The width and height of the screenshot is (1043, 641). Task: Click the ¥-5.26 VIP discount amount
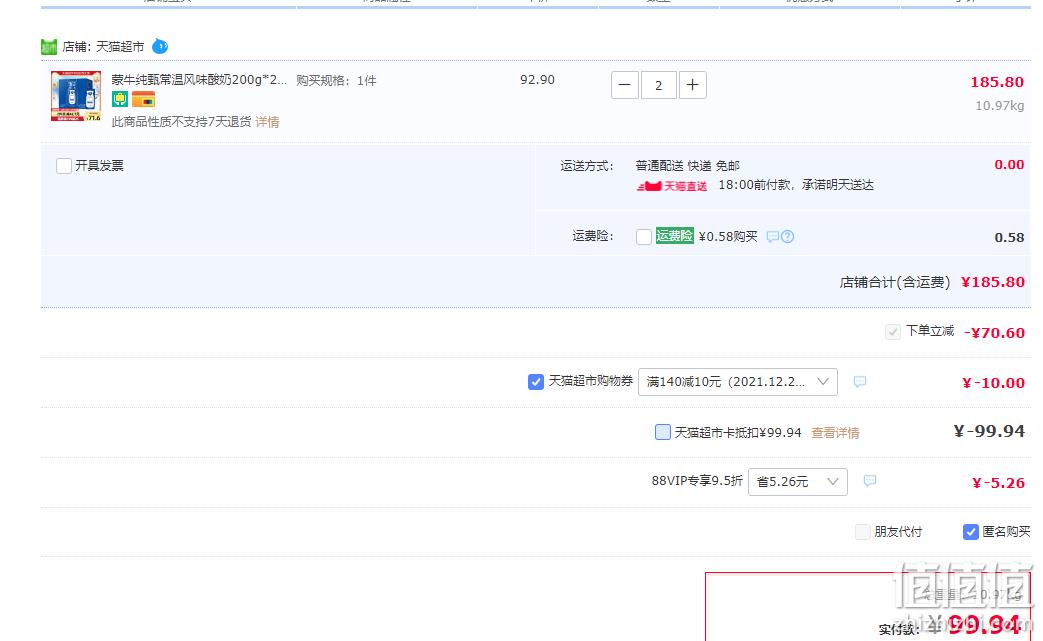click(x=998, y=483)
